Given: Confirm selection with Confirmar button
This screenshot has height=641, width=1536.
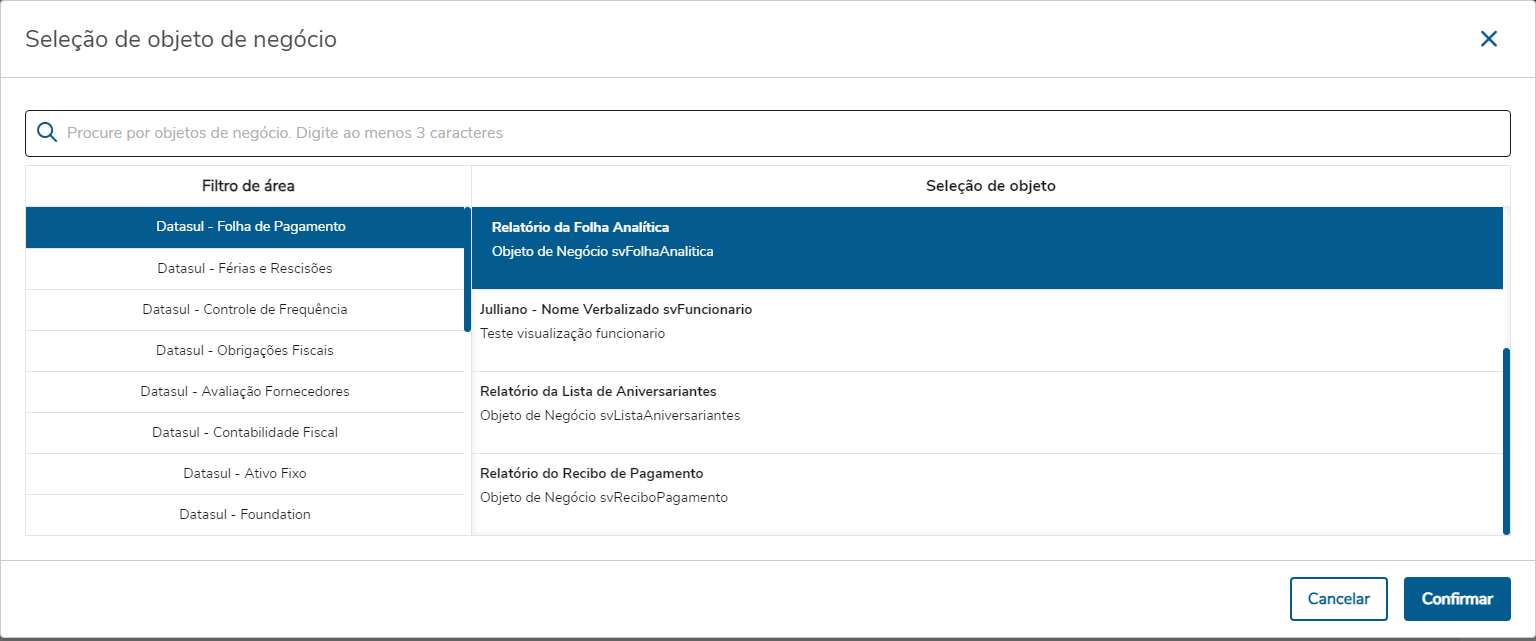Looking at the screenshot, I should [1456, 599].
